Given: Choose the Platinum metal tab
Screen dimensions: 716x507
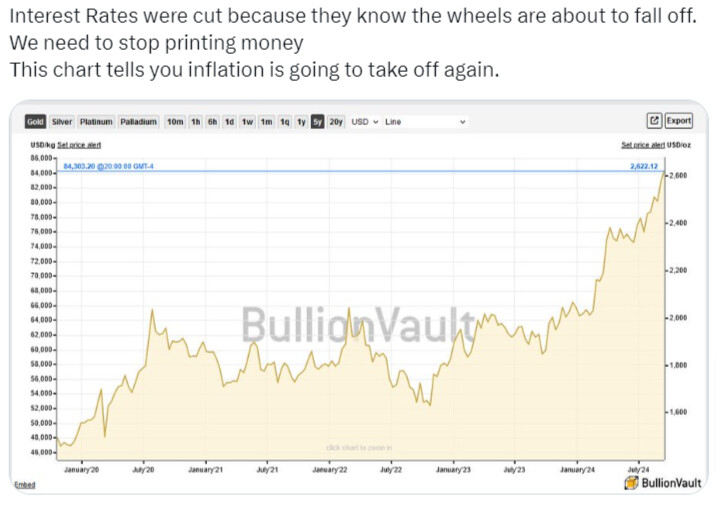Looking at the screenshot, I should click(x=96, y=122).
